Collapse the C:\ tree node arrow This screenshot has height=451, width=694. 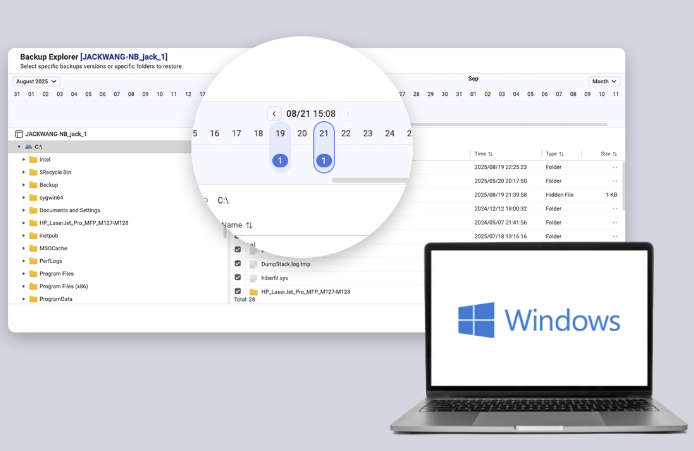[19, 146]
